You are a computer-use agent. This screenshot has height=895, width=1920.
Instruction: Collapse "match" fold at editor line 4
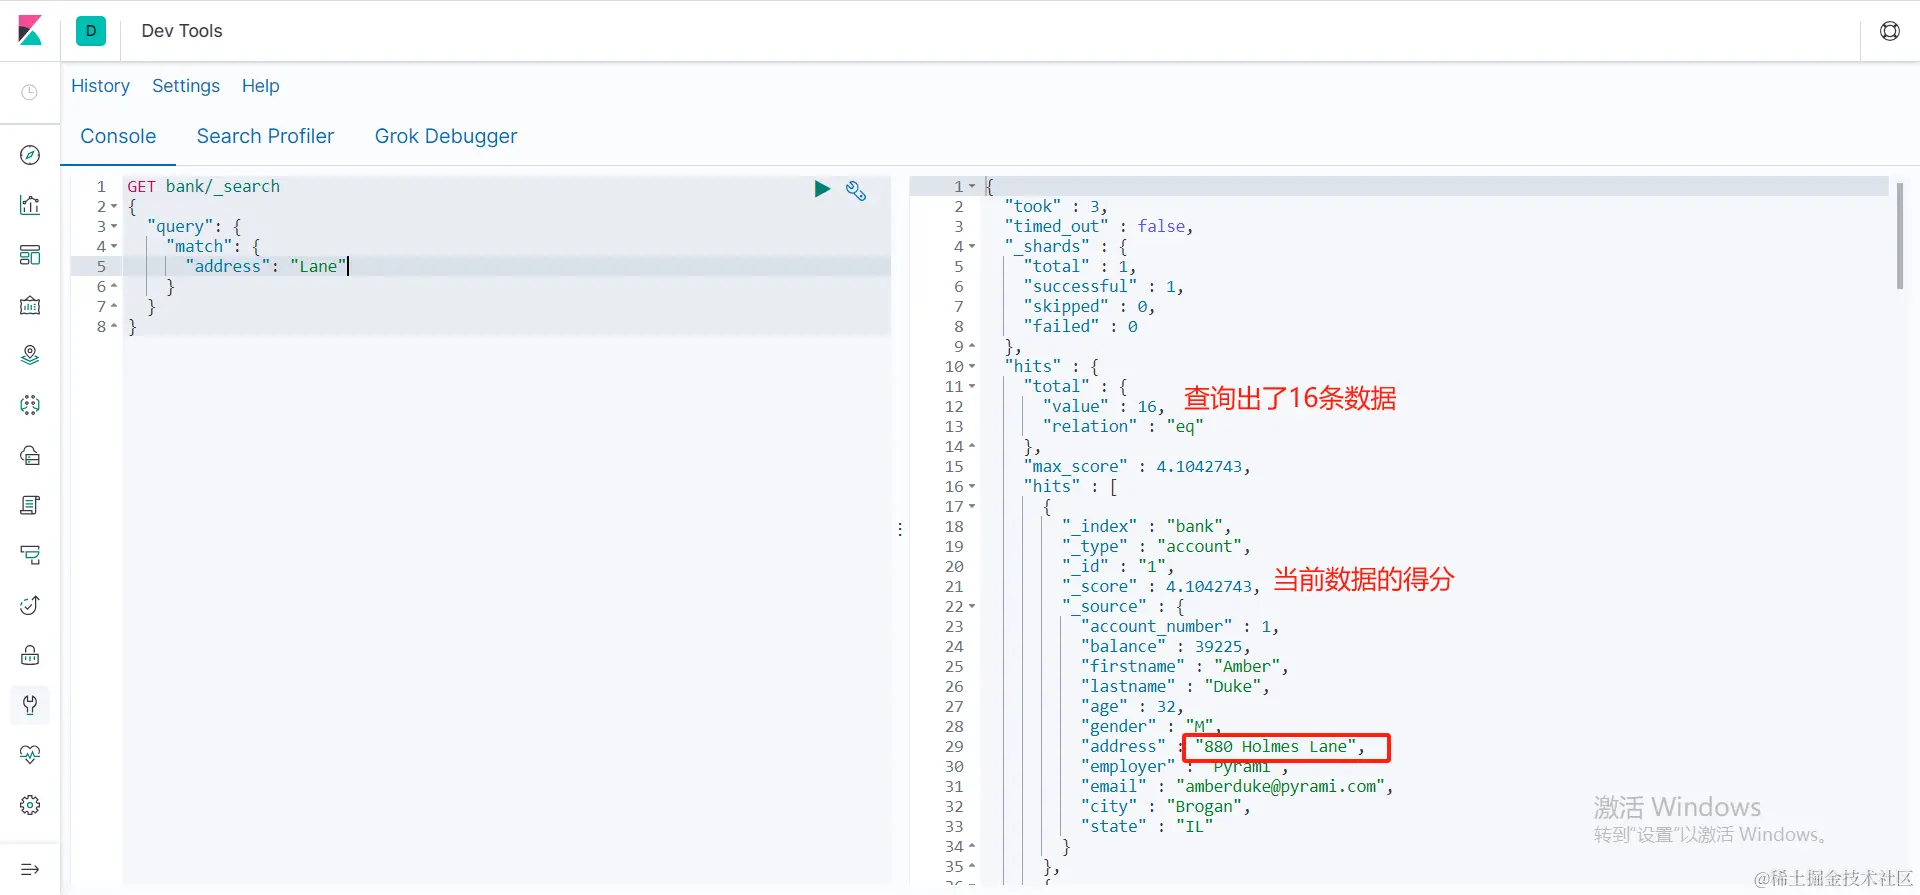point(114,247)
